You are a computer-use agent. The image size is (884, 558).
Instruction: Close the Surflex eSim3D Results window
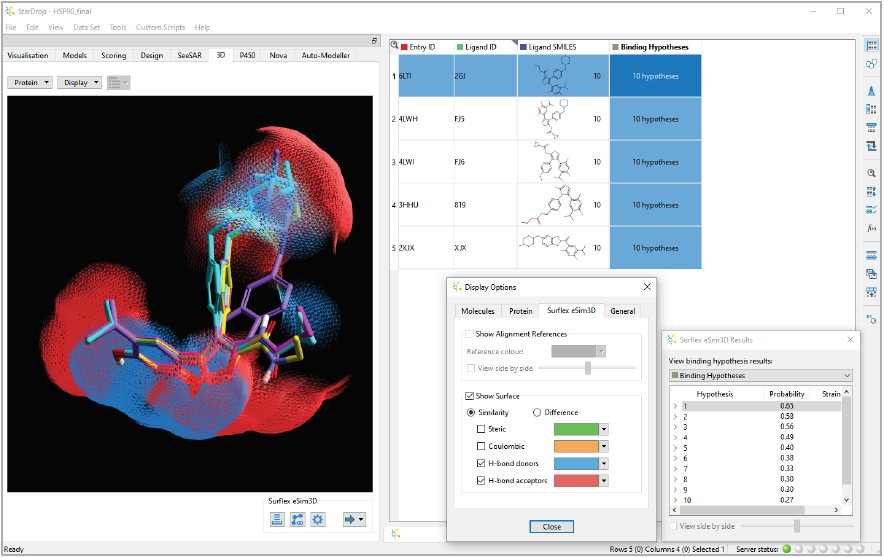850,339
